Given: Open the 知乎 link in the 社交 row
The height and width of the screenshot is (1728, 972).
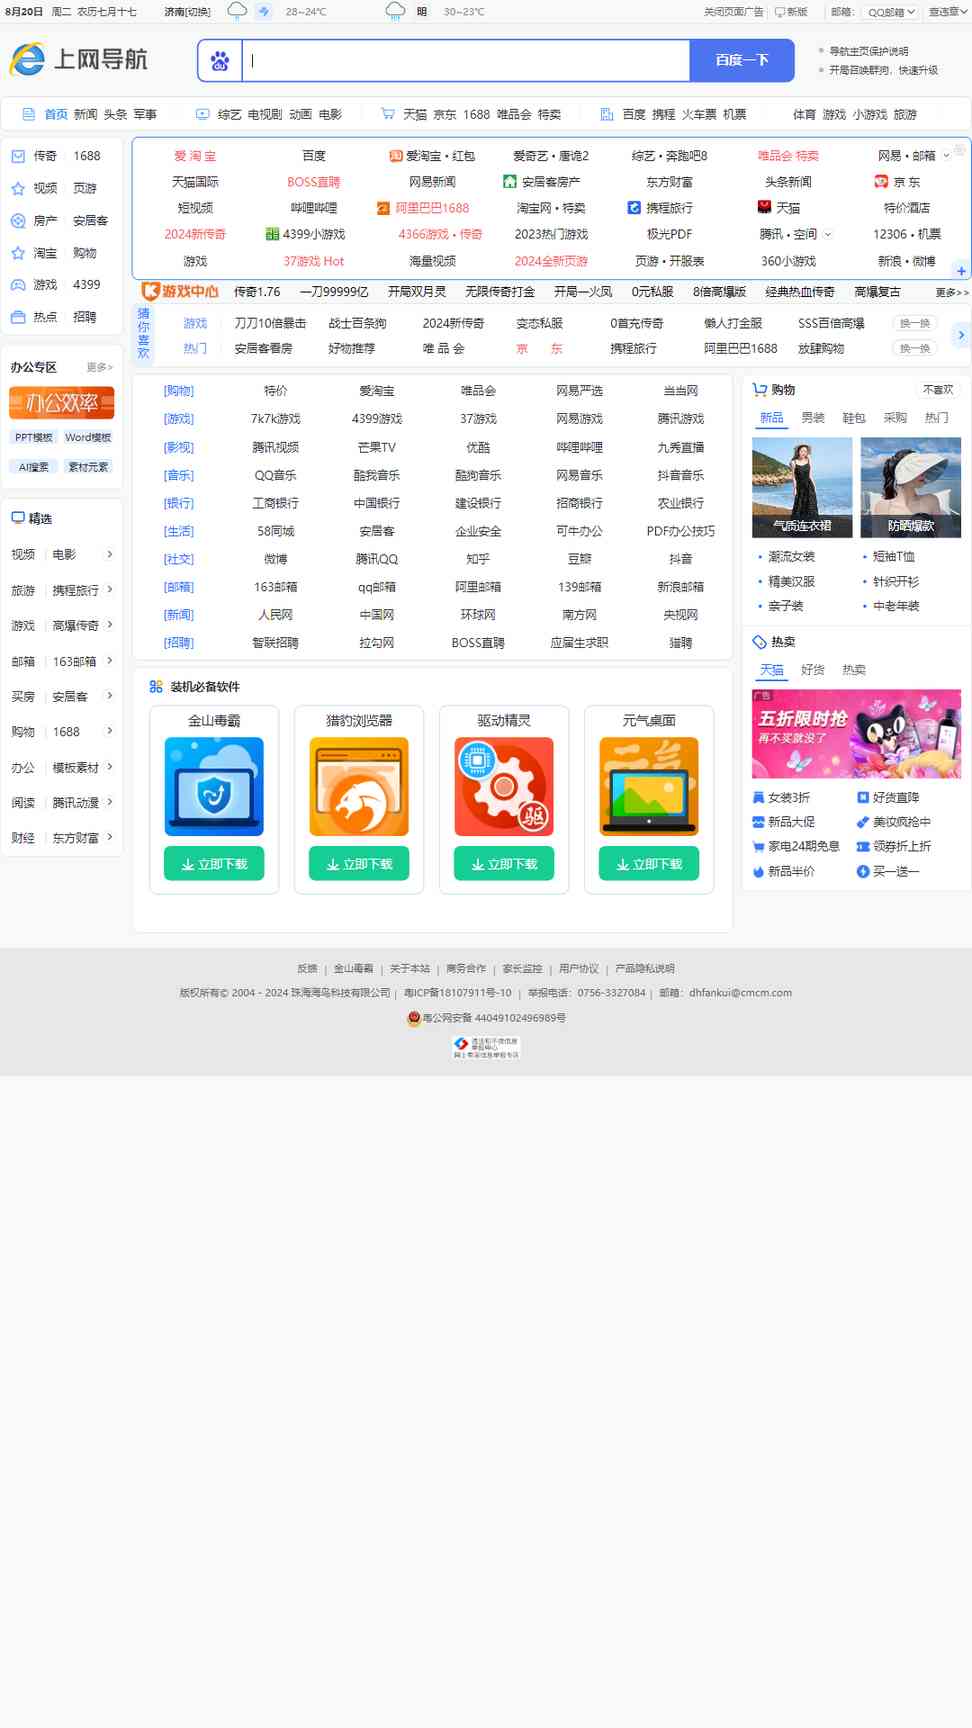Looking at the screenshot, I should [x=478, y=559].
